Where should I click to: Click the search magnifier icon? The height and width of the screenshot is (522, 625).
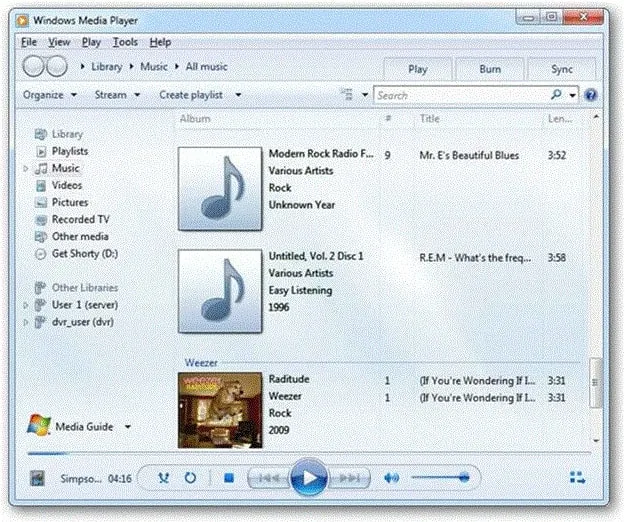coord(556,94)
